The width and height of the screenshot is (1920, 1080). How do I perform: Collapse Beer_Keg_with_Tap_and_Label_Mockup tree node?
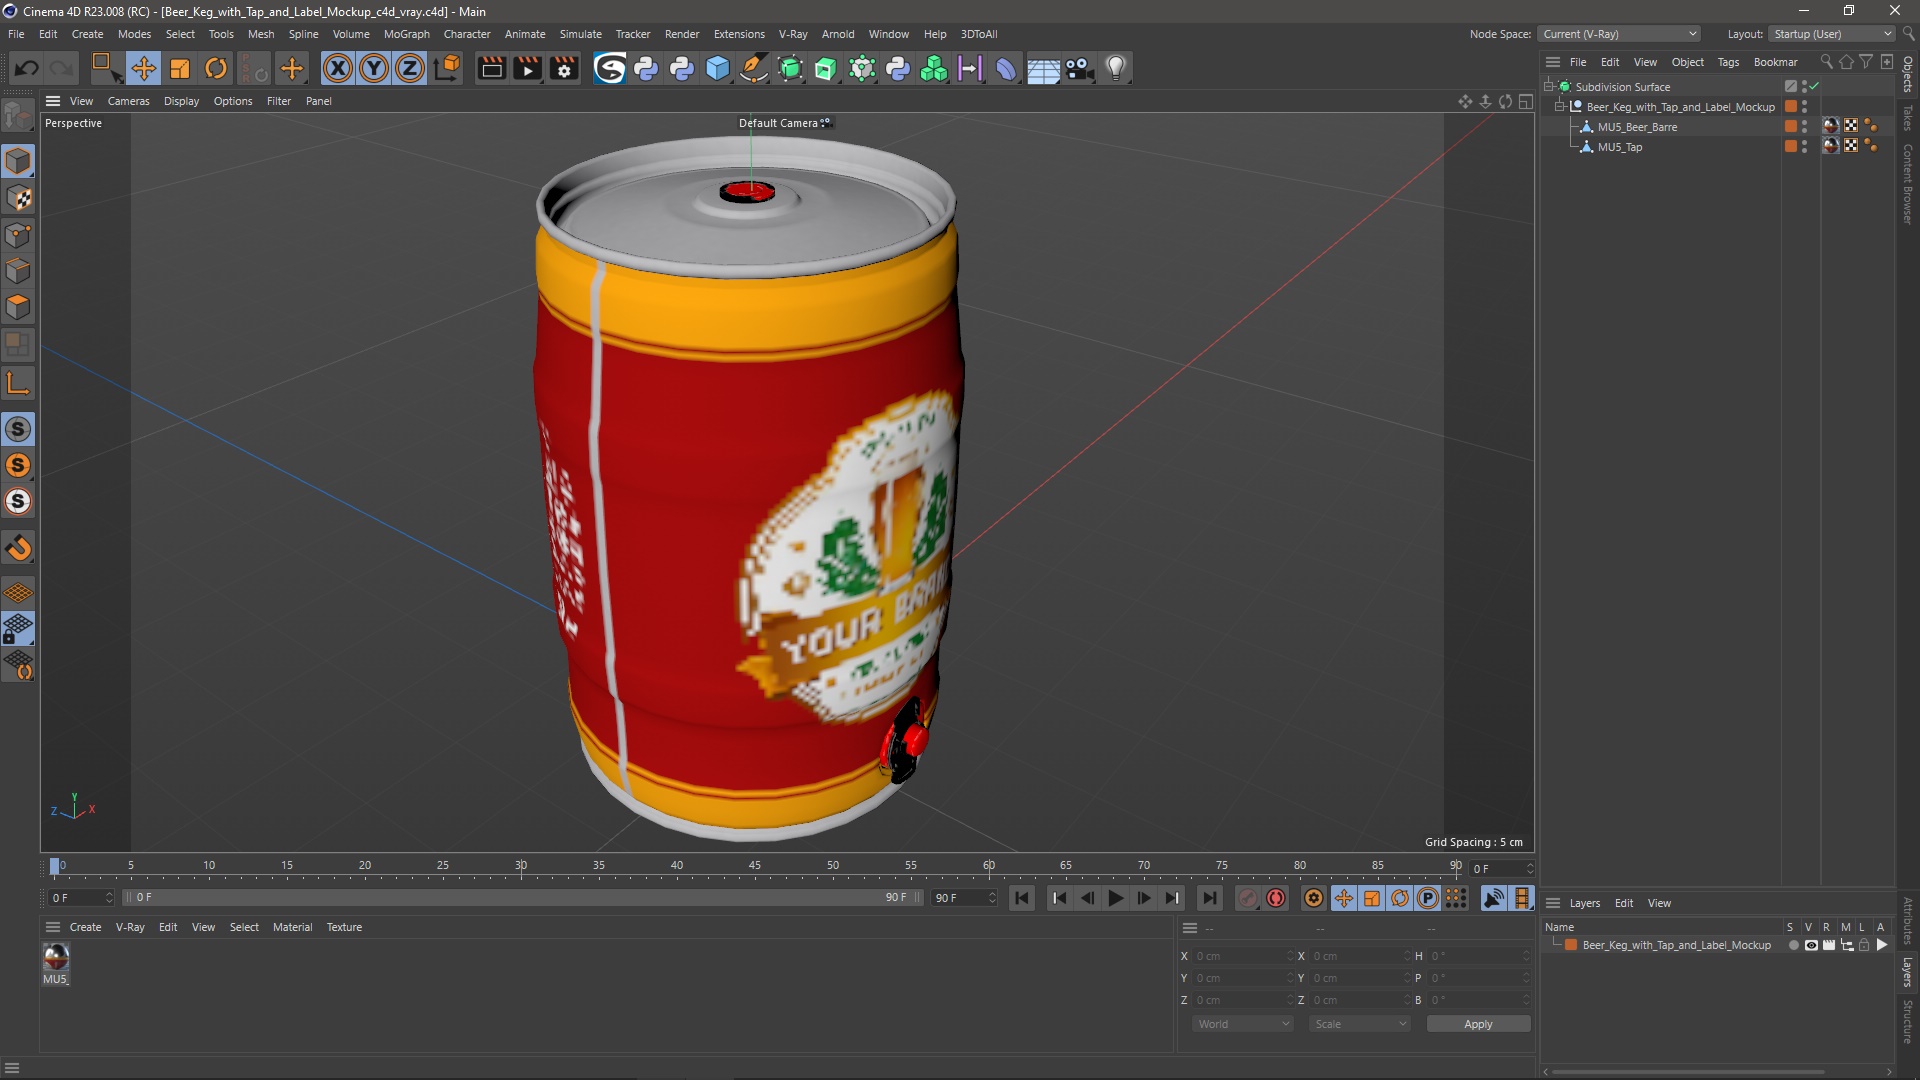1559,107
